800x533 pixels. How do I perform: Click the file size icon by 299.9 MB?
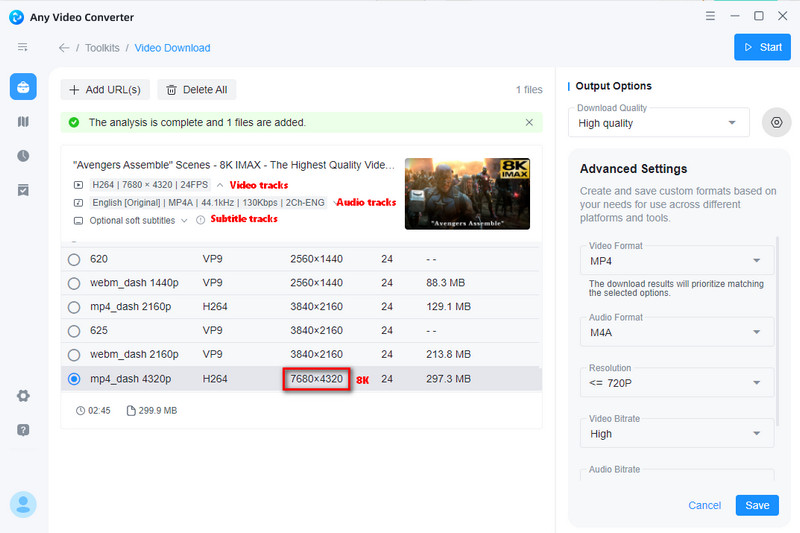[x=131, y=411]
